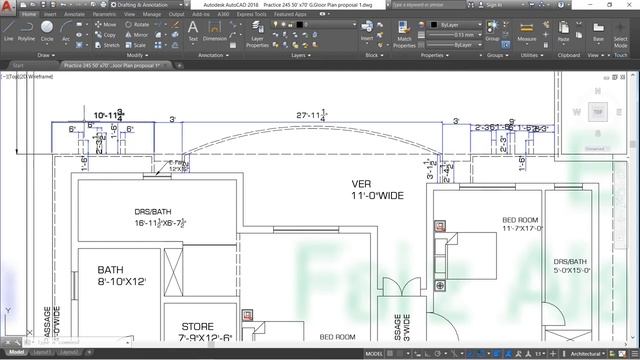Click the Copy tool in Modify panel
This screenshot has width=640, height=360.
[x=105, y=35]
